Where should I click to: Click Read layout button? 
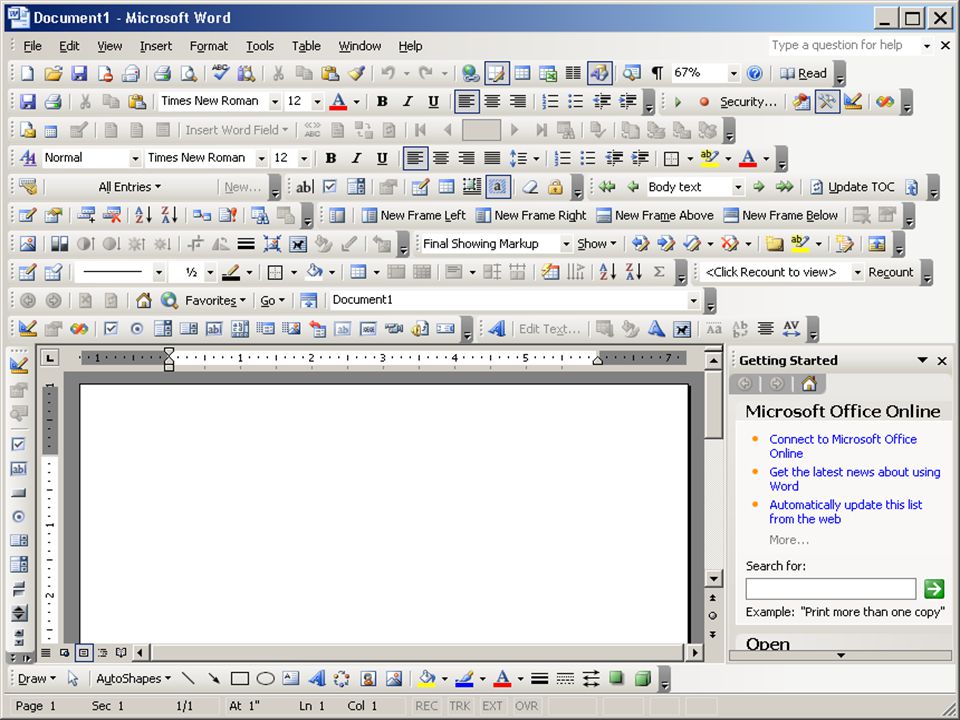(804, 73)
